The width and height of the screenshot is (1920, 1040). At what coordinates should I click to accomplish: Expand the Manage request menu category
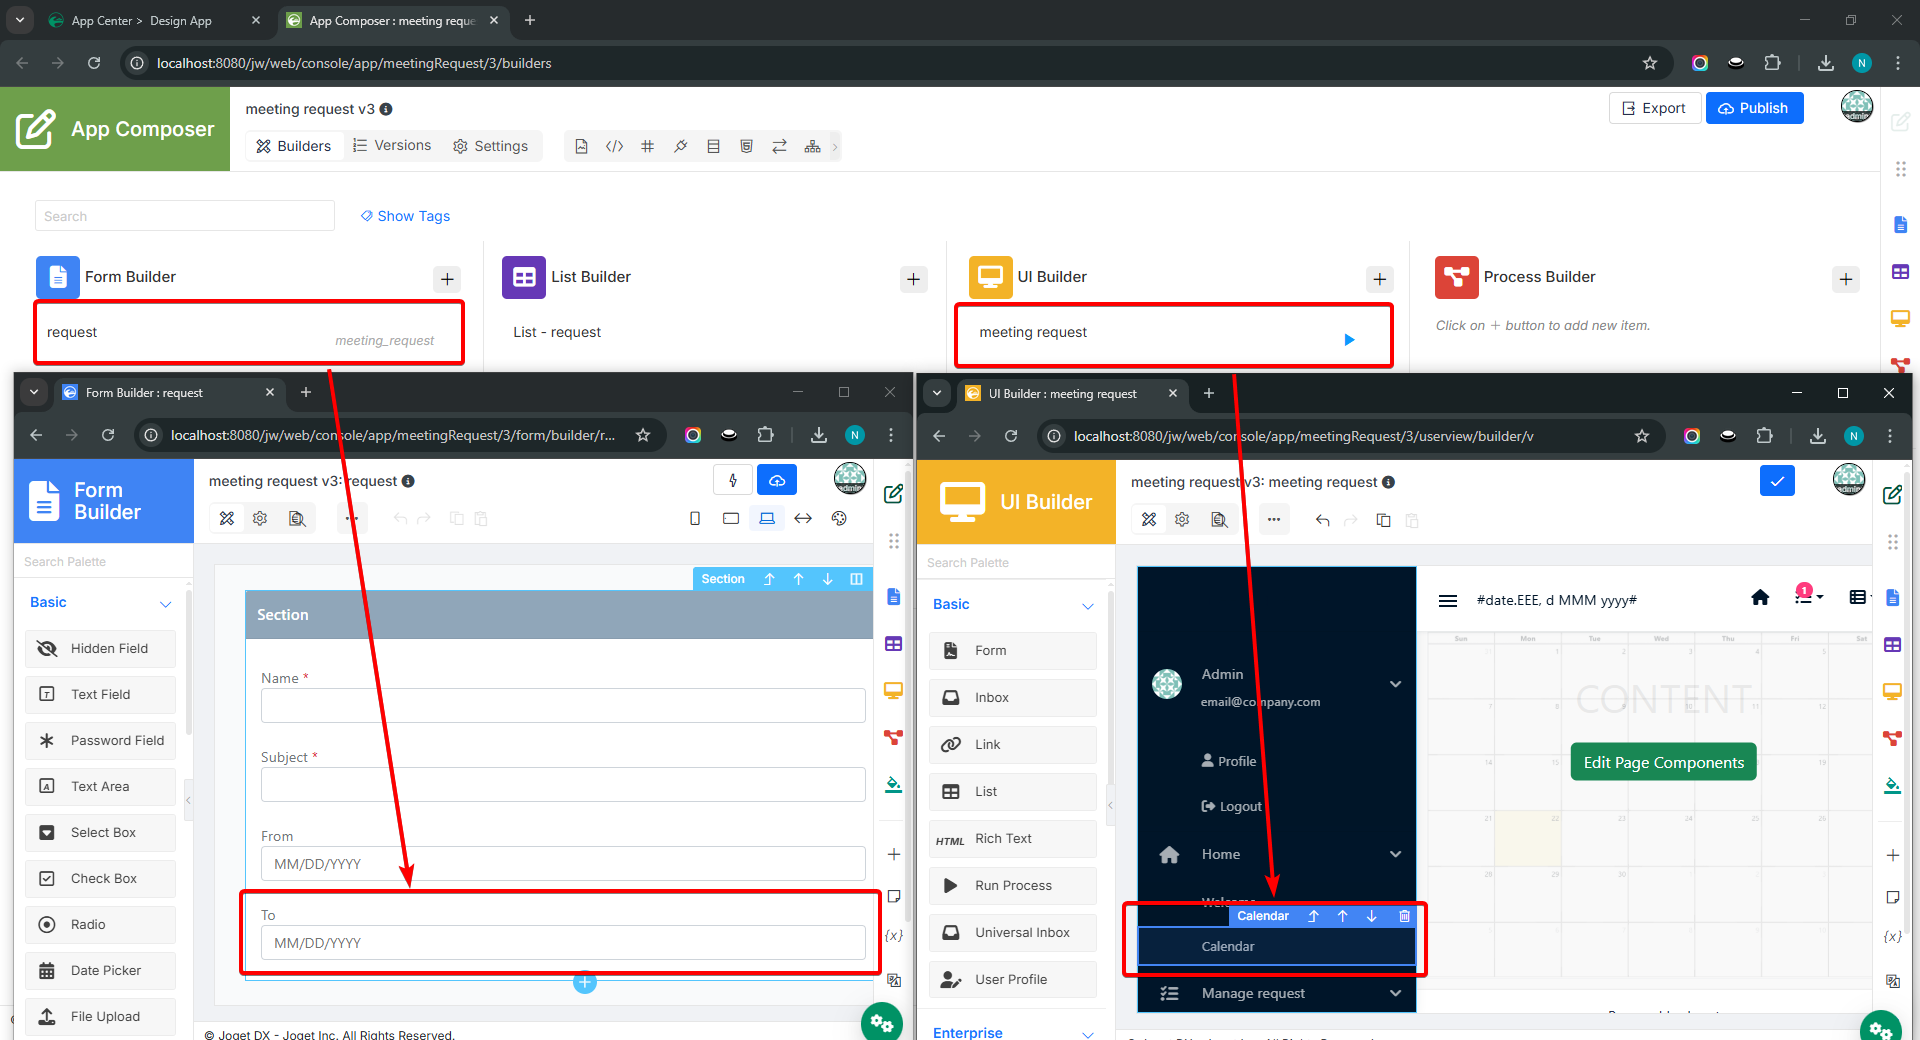pos(1395,993)
